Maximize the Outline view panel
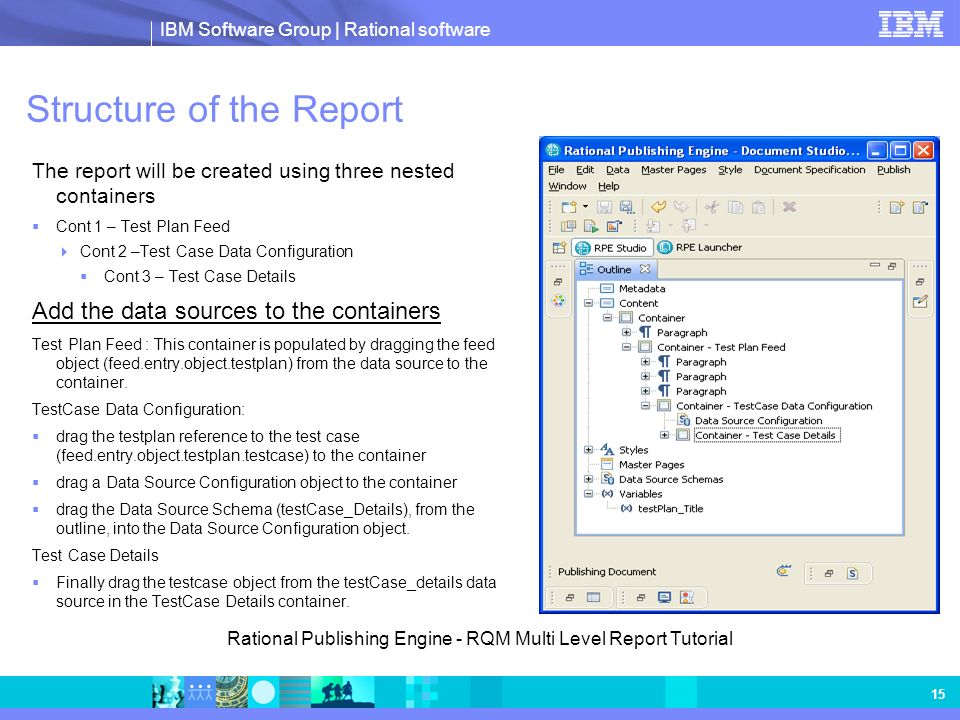The width and height of the screenshot is (960, 720). pos(892,266)
